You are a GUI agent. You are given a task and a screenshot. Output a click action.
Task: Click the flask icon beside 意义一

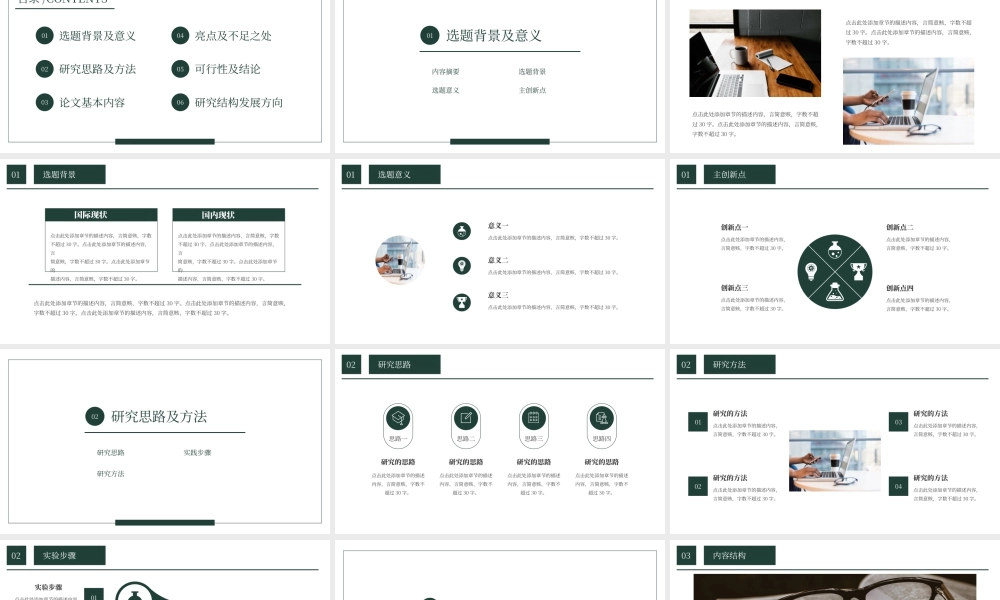point(462,231)
